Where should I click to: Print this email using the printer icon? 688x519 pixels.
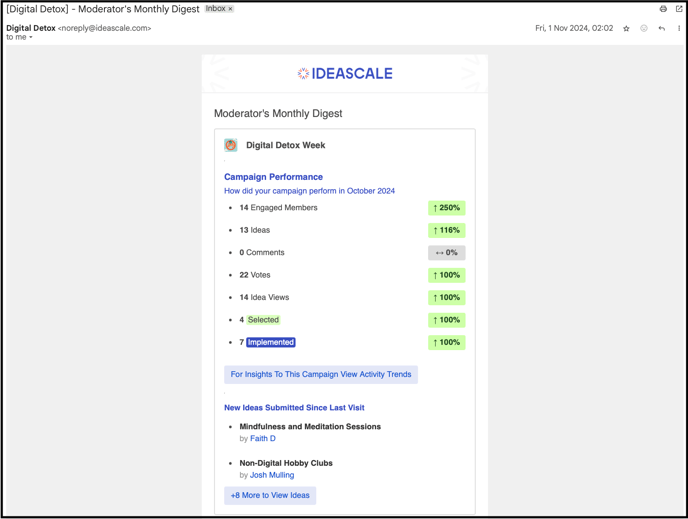click(663, 9)
